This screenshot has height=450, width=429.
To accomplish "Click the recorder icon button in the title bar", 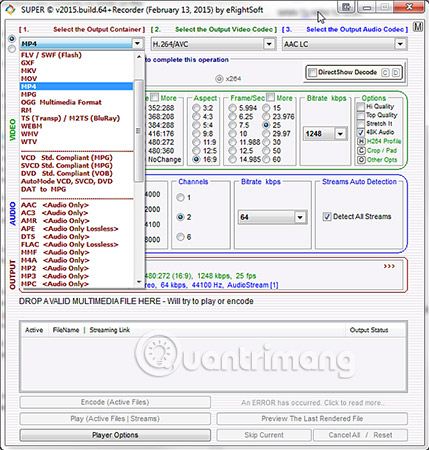I will tap(346, 7).
